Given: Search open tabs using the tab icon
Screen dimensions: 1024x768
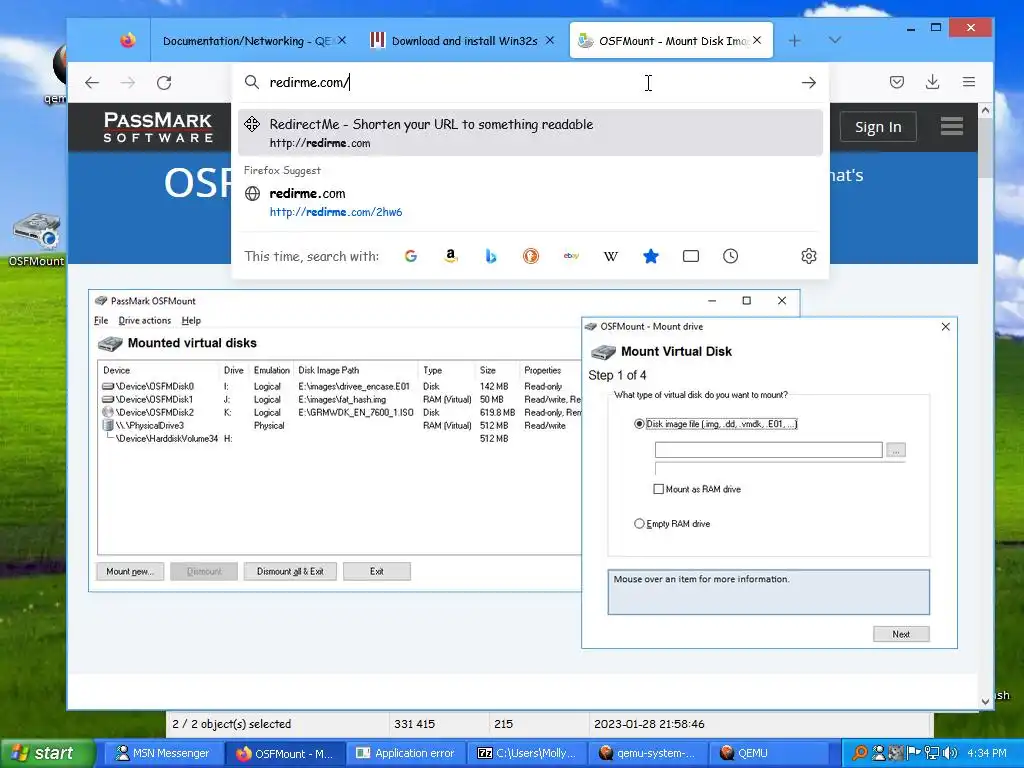Looking at the screenshot, I should click(691, 256).
